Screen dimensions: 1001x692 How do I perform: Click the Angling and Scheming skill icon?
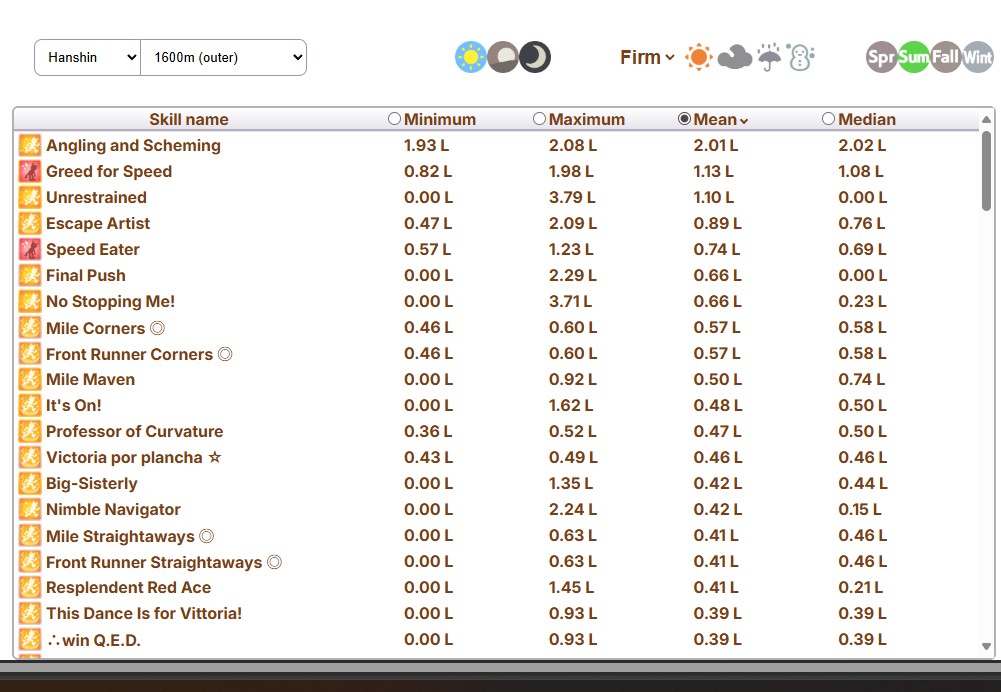click(x=29, y=146)
